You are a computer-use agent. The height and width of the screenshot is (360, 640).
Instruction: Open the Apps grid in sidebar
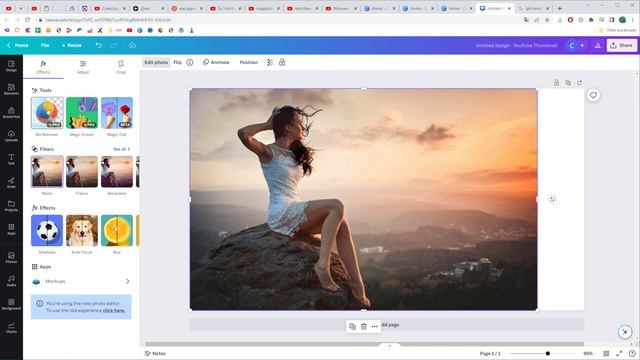click(x=11, y=229)
